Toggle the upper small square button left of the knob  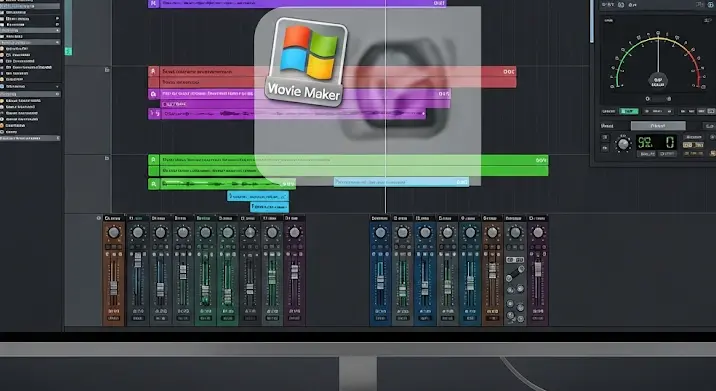point(605,137)
